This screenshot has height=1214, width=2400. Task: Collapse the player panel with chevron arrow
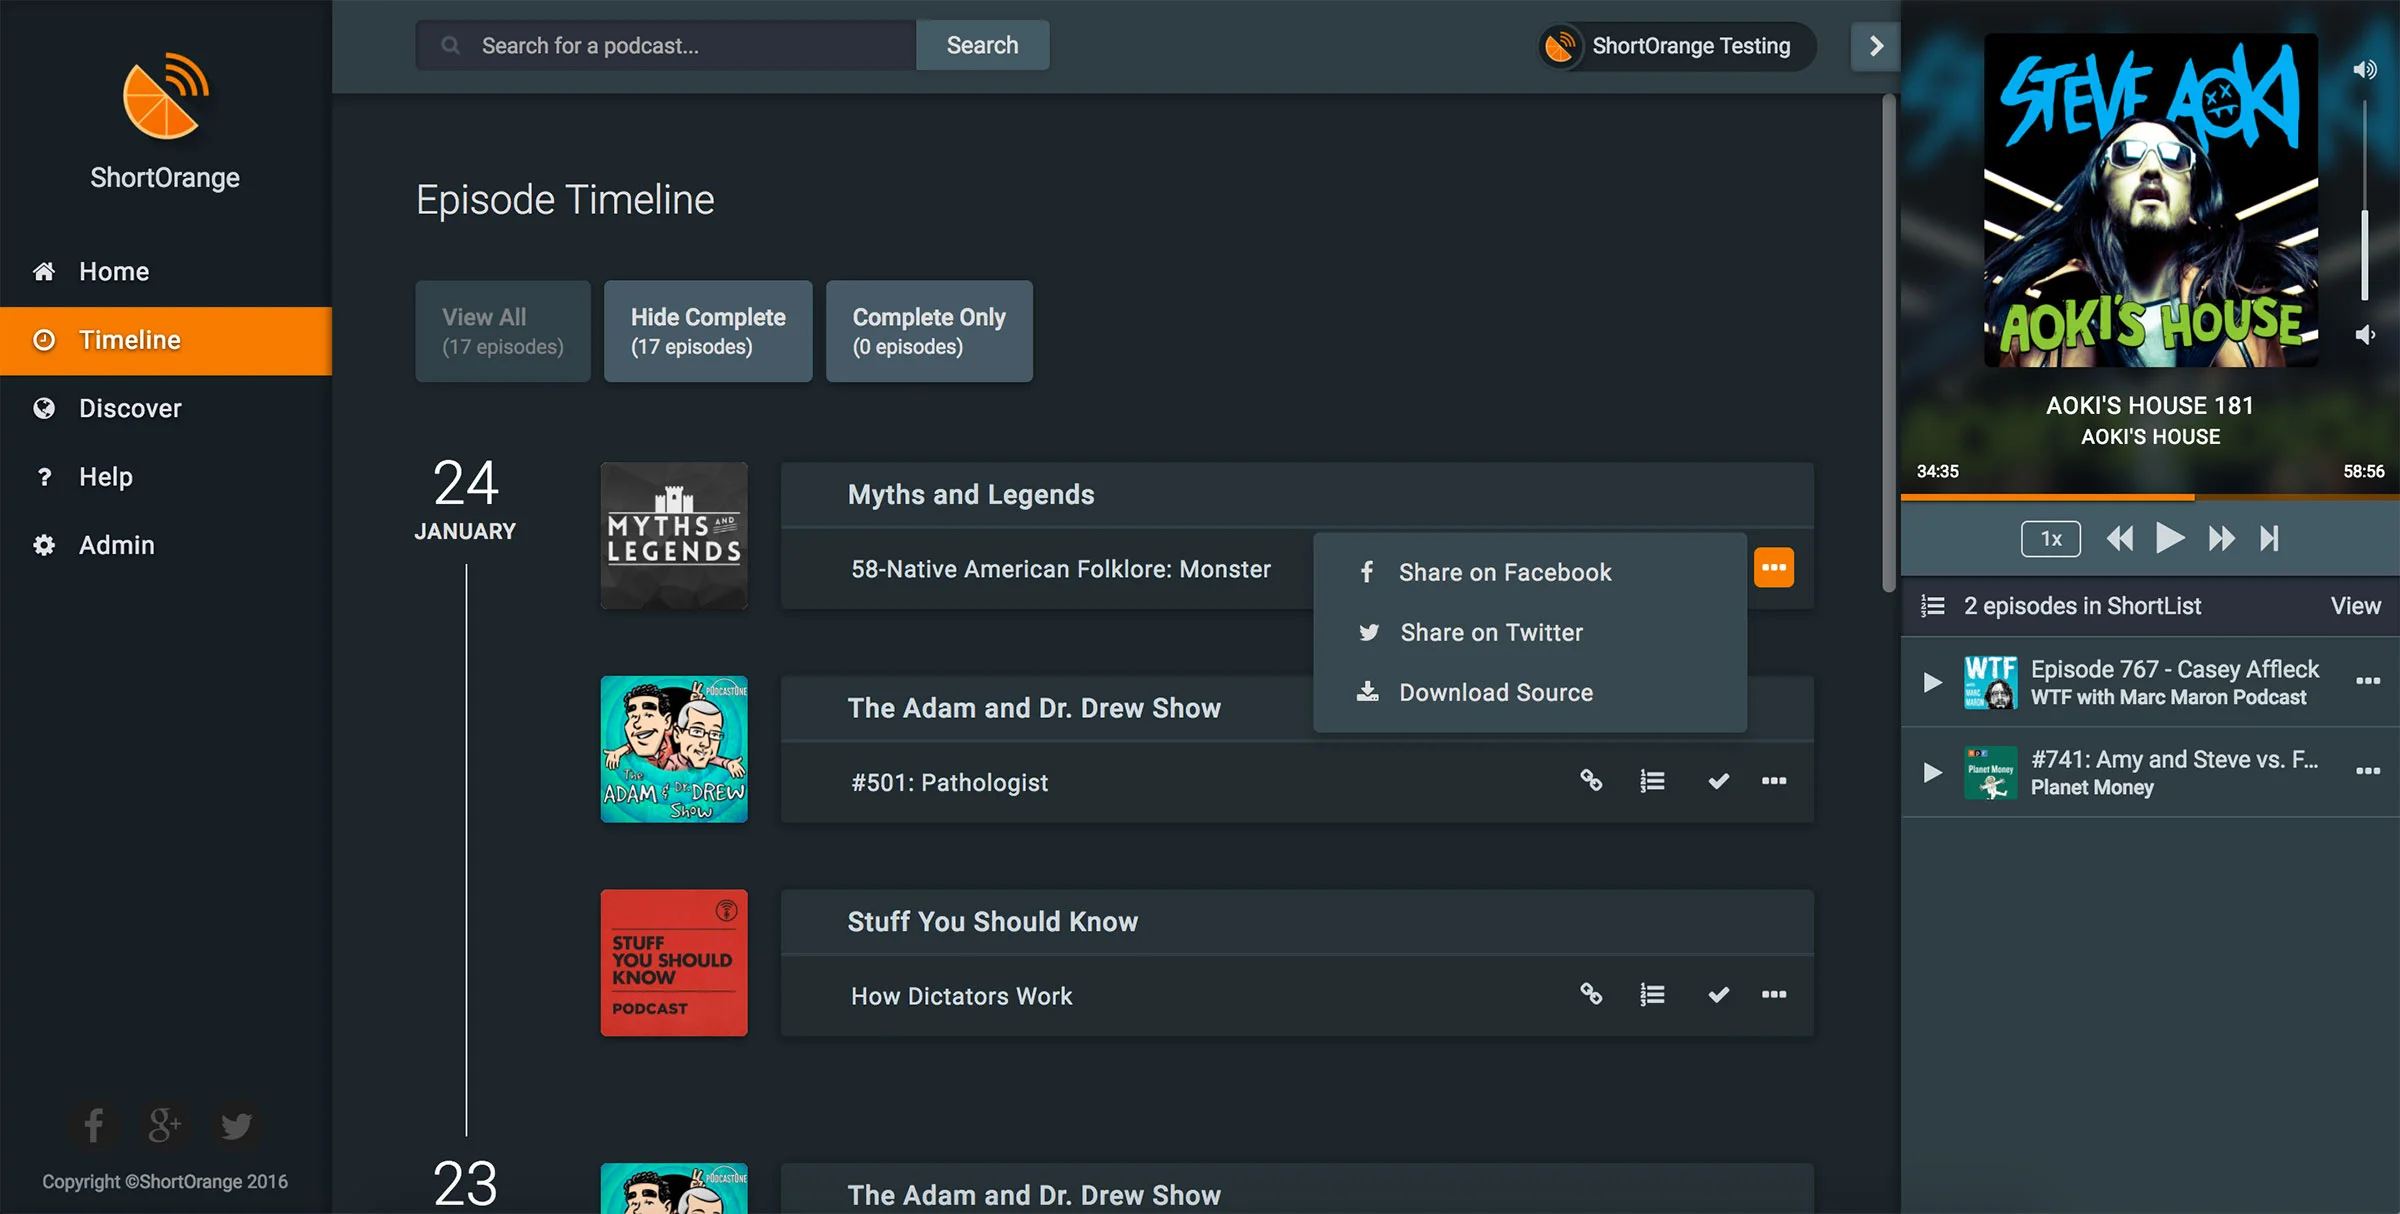click(x=1875, y=46)
